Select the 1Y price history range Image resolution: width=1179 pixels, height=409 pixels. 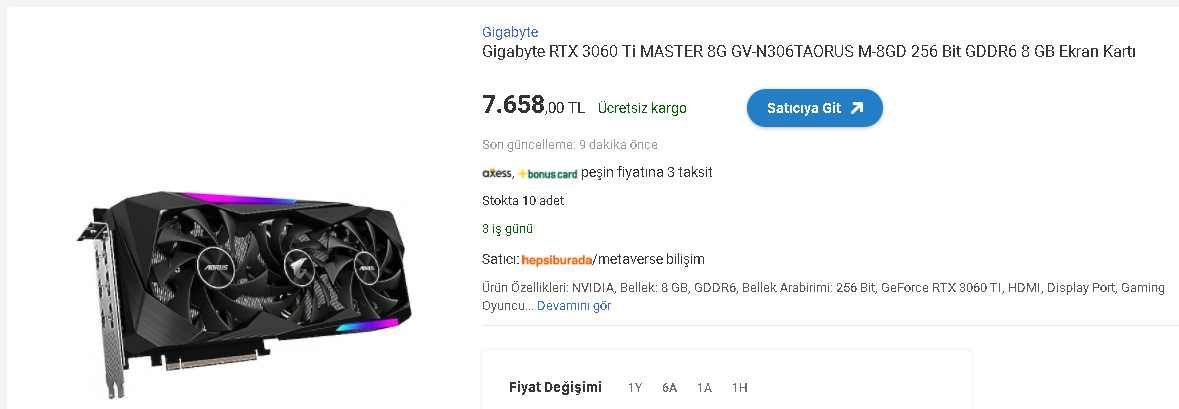(x=635, y=388)
